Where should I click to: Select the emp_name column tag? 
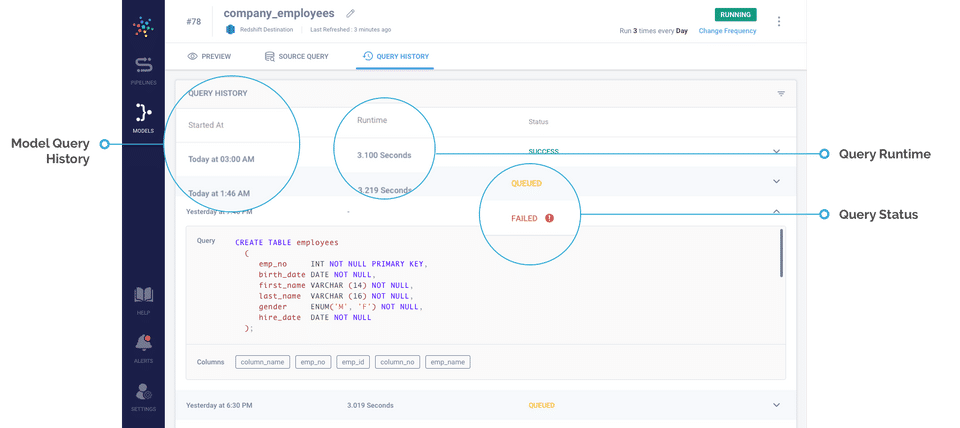448,362
